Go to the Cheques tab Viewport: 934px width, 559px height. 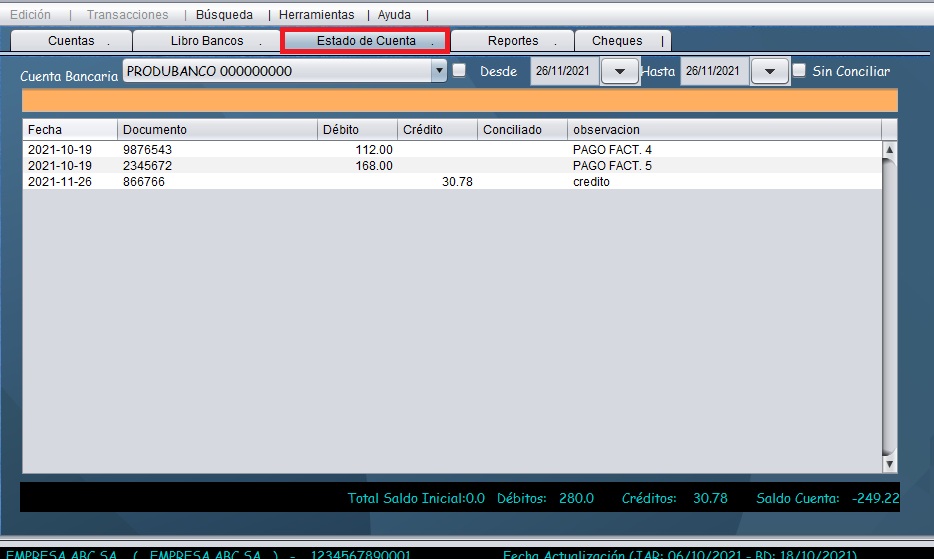617,41
